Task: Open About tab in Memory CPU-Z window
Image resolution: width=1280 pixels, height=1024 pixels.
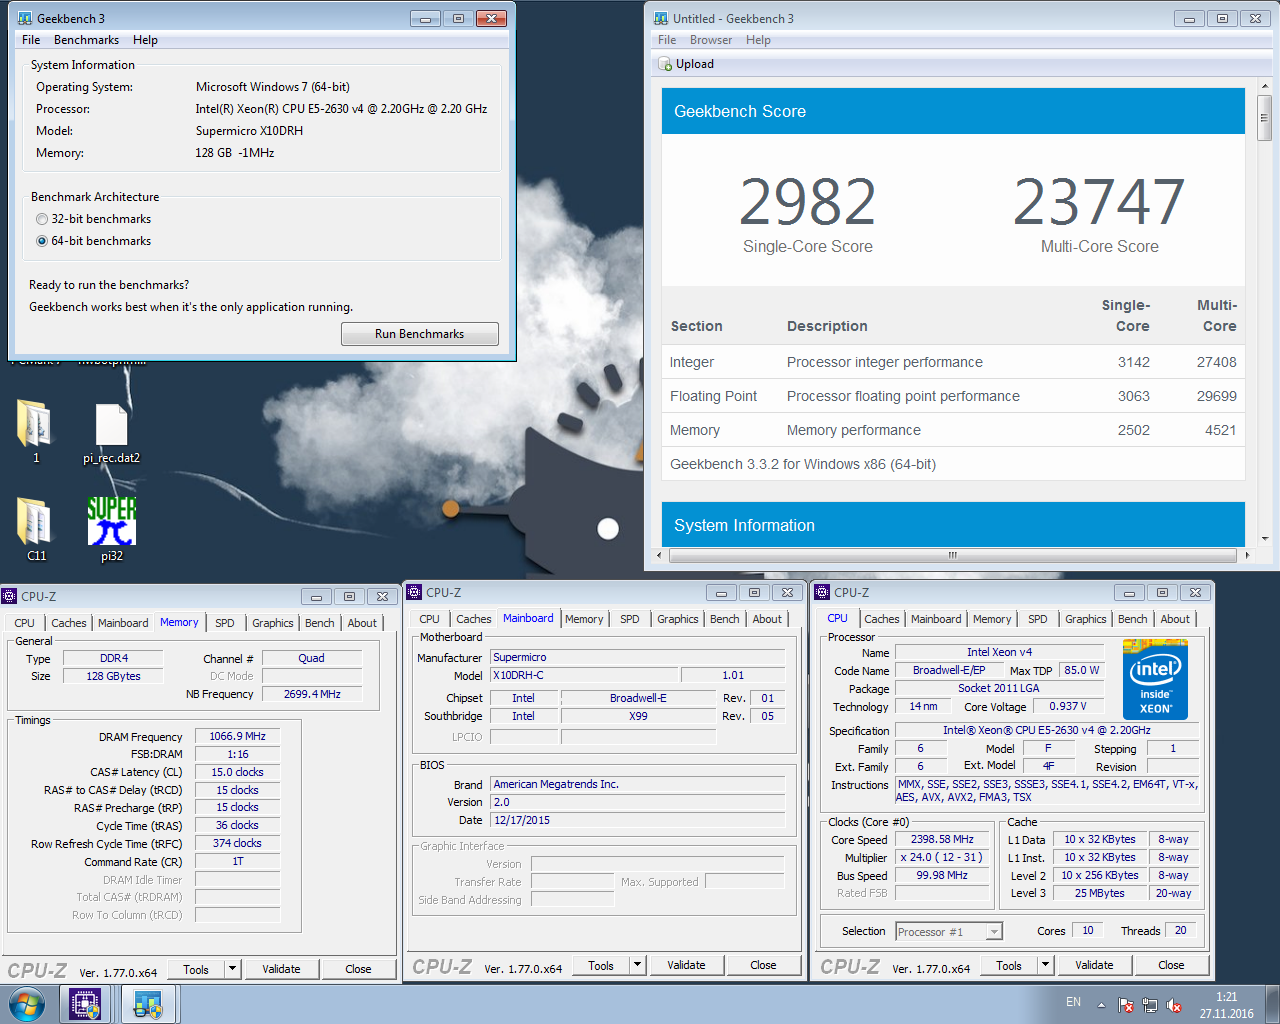Action: tap(362, 623)
